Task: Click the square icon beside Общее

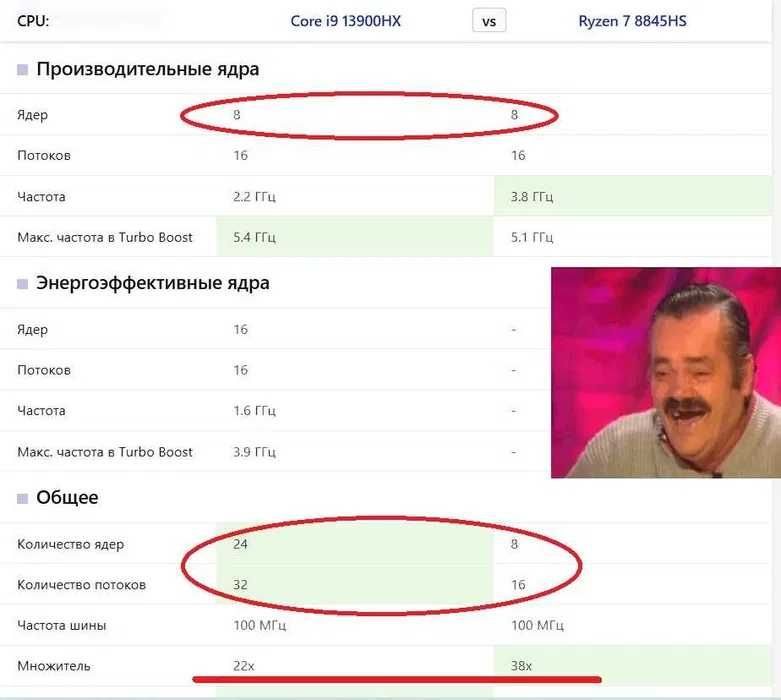Action: [22, 498]
